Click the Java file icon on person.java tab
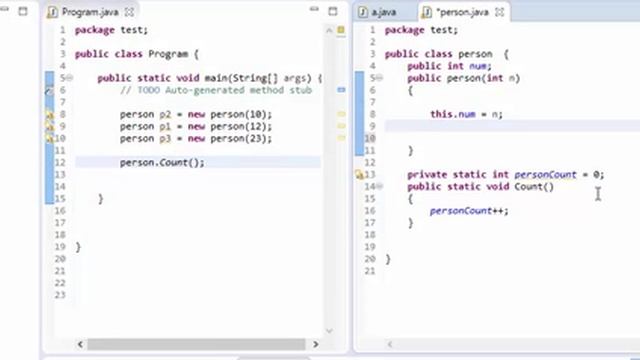Viewport: 640px width, 360px height. pos(426,12)
